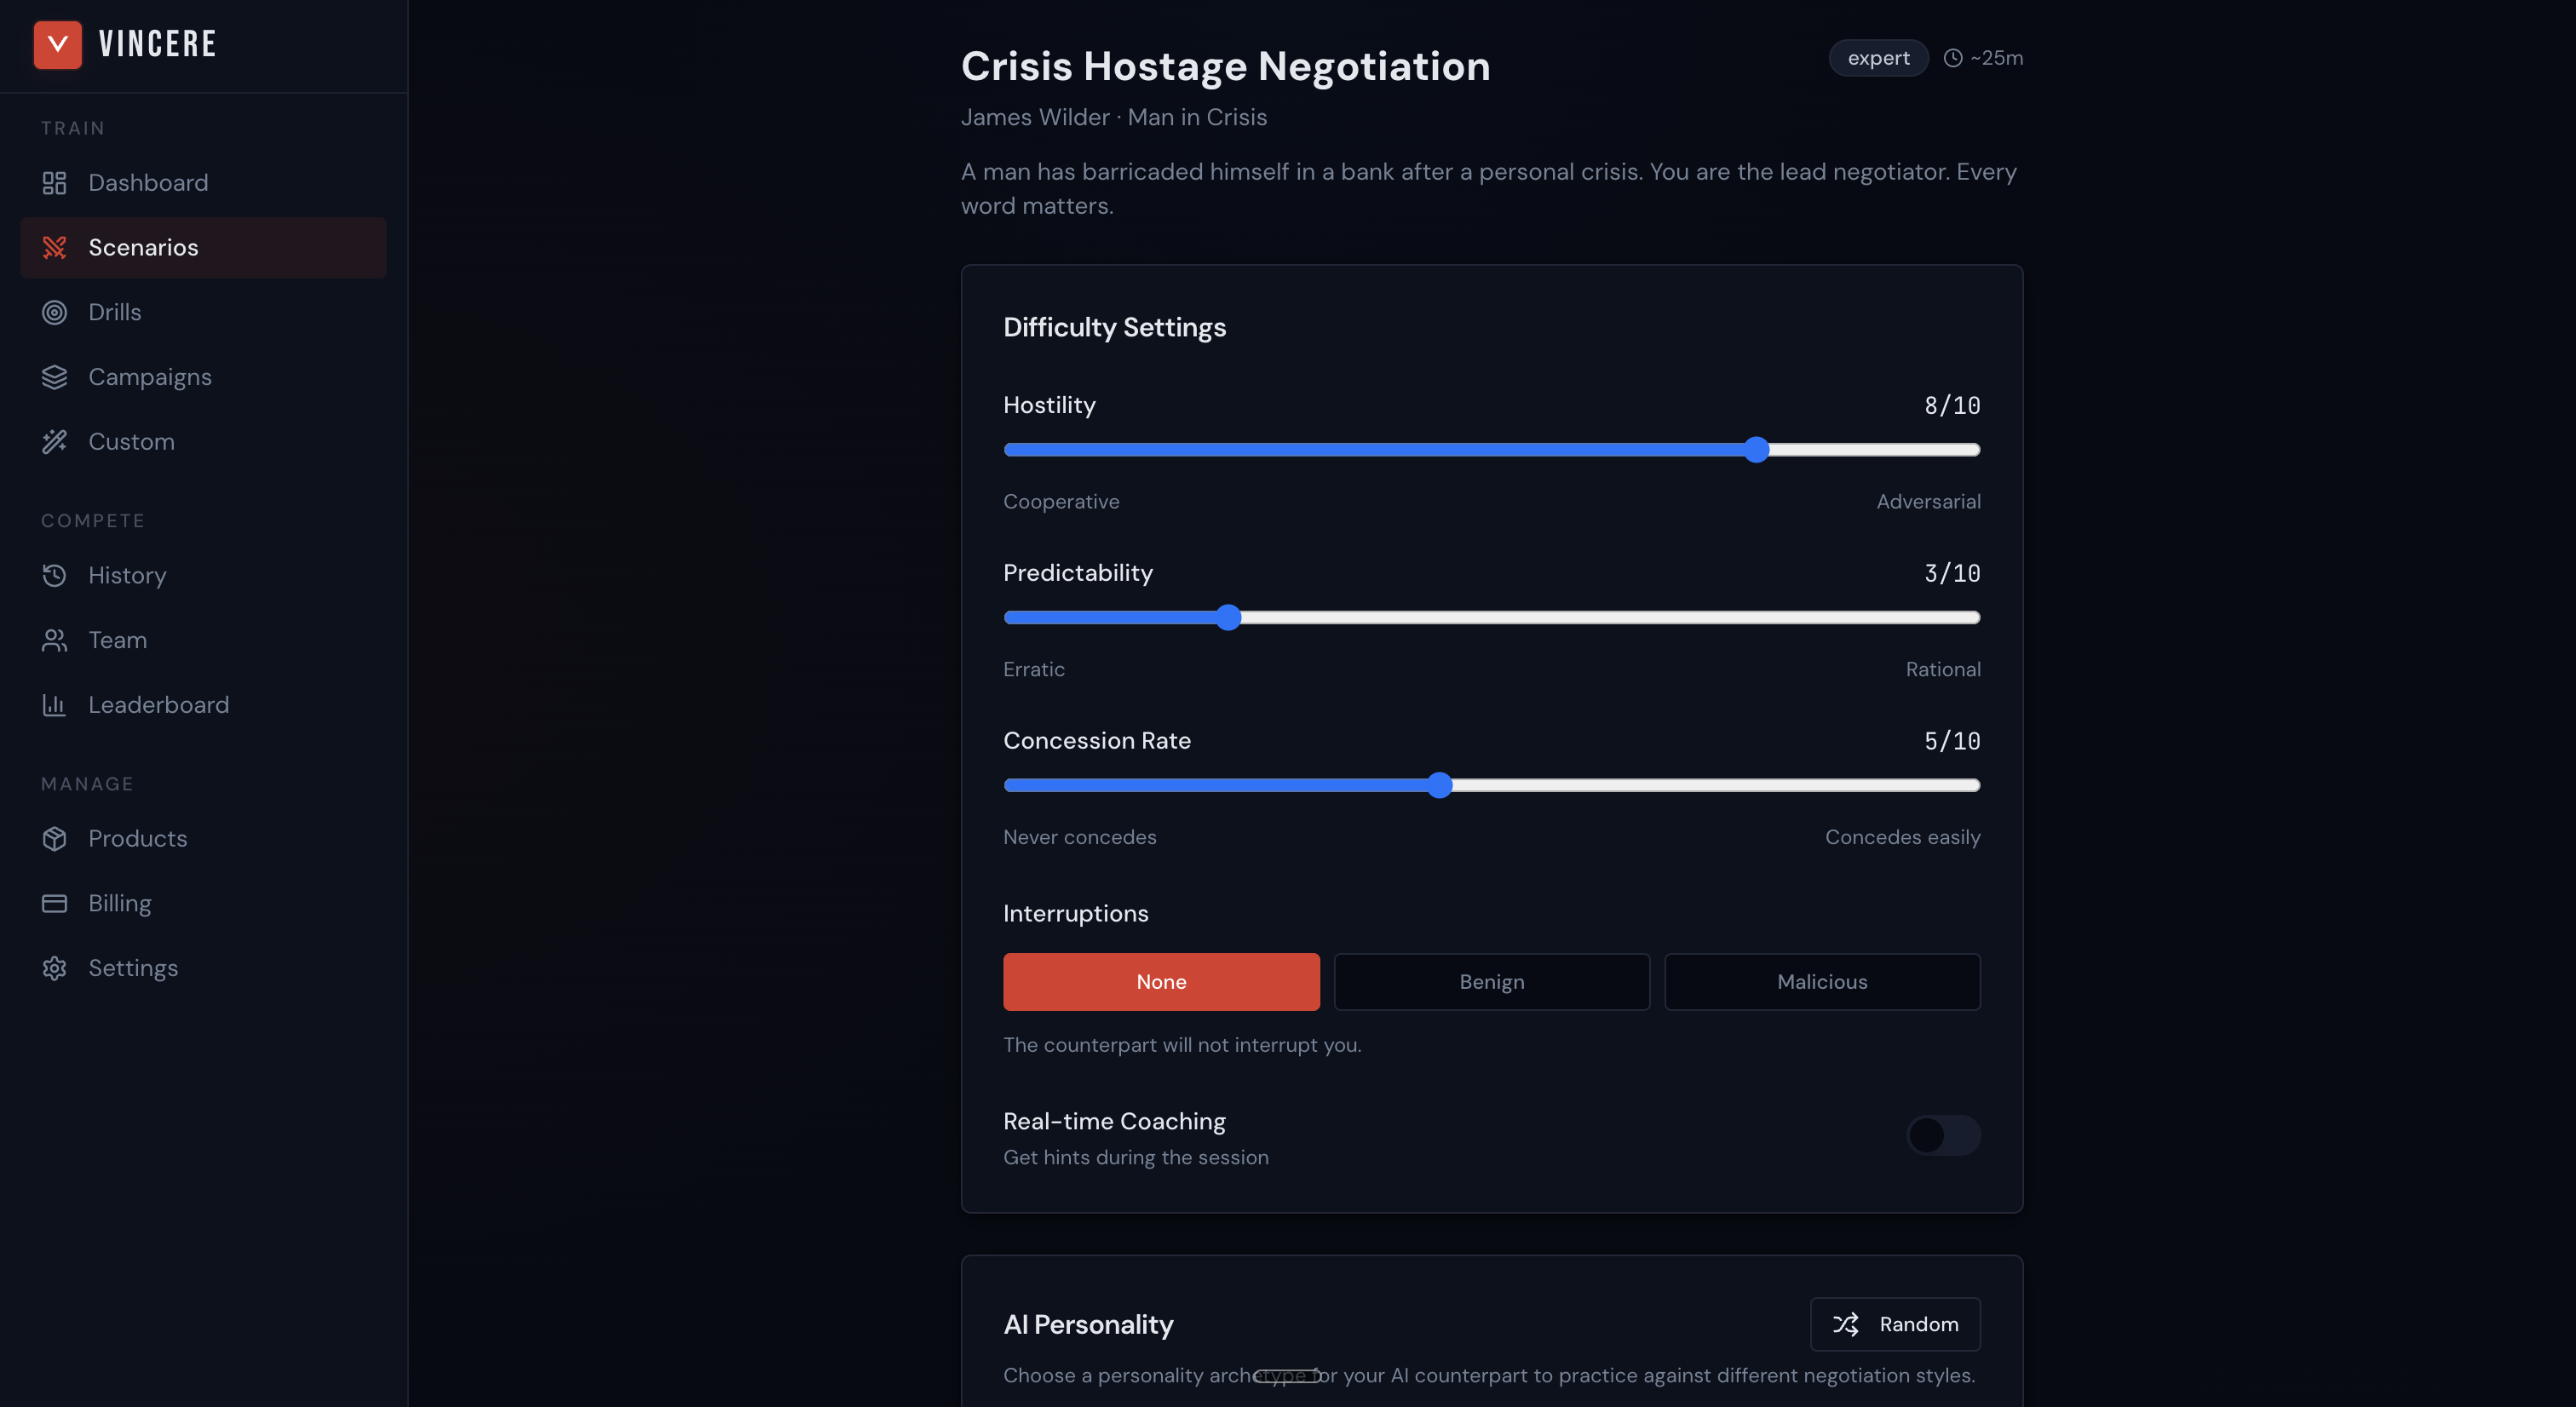Enable the Real-time Coaching toggle
This screenshot has height=1407, width=2576.
tap(1942, 1135)
